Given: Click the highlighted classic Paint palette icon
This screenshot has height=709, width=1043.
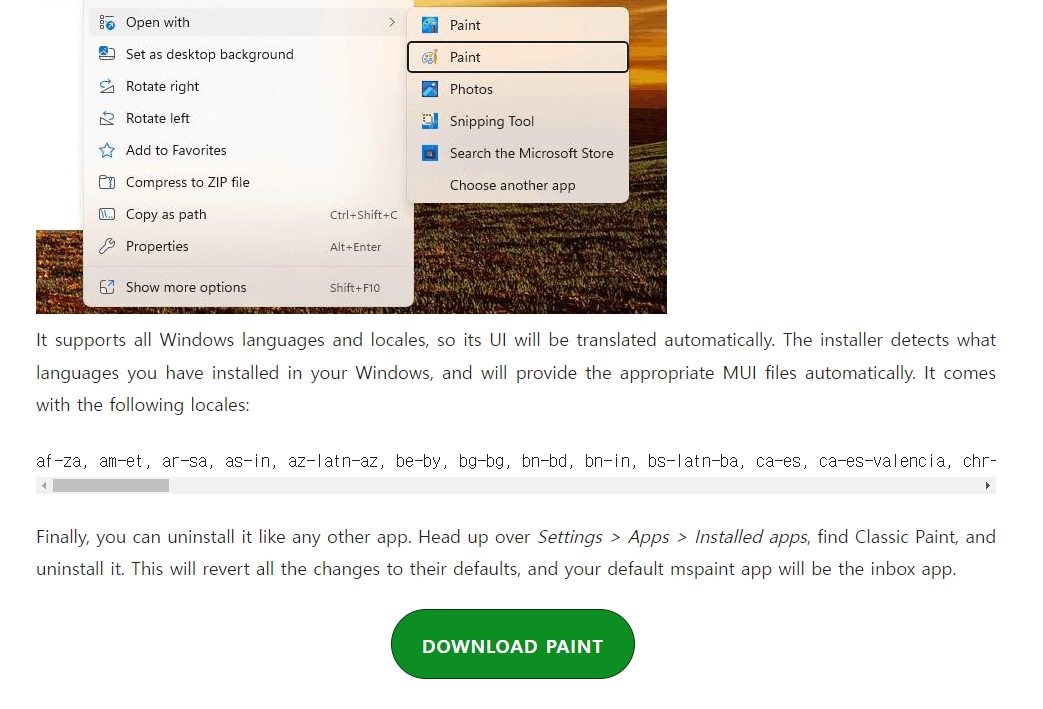Looking at the screenshot, I should click(430, 57).
